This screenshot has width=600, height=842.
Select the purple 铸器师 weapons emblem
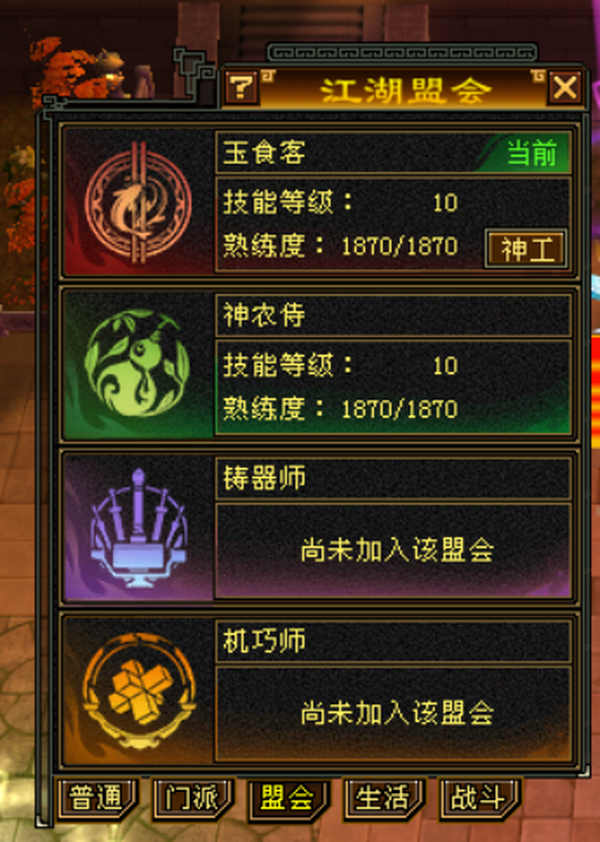click(x=138, y=527)
